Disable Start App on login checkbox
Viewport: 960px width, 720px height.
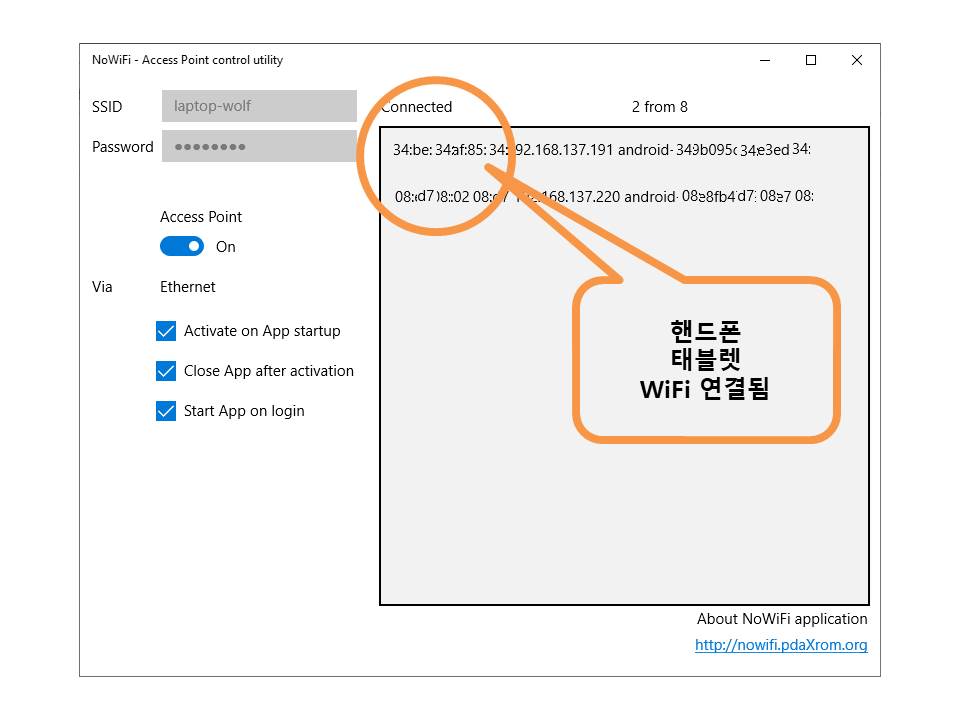pos(166,411)
